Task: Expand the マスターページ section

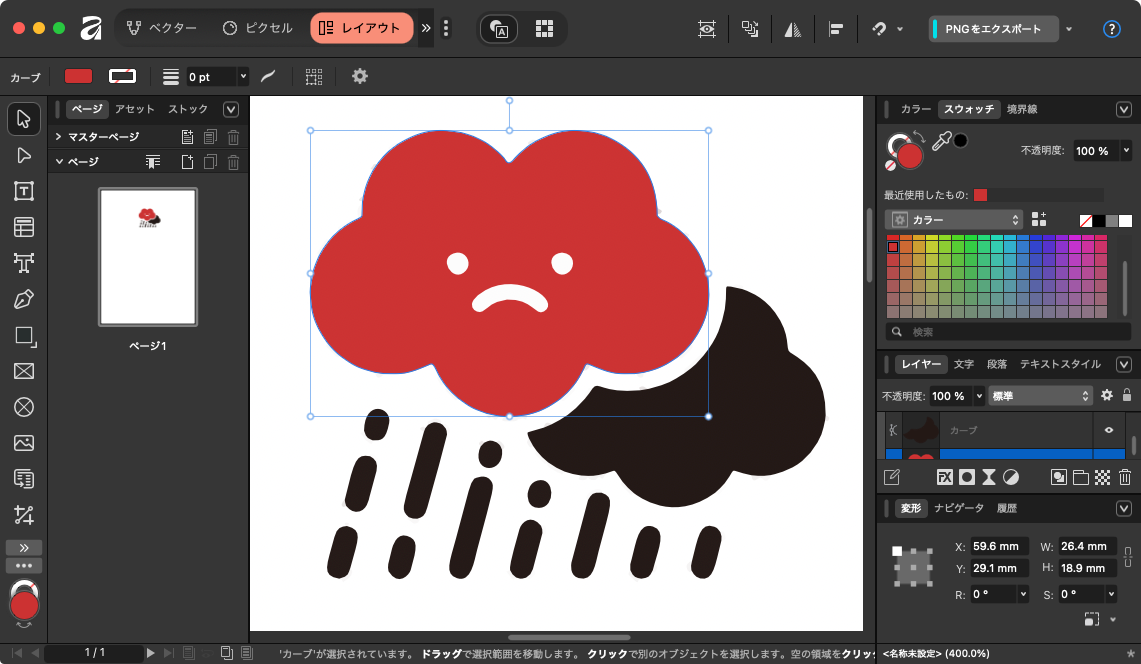Action: click(x=59, y=137)
